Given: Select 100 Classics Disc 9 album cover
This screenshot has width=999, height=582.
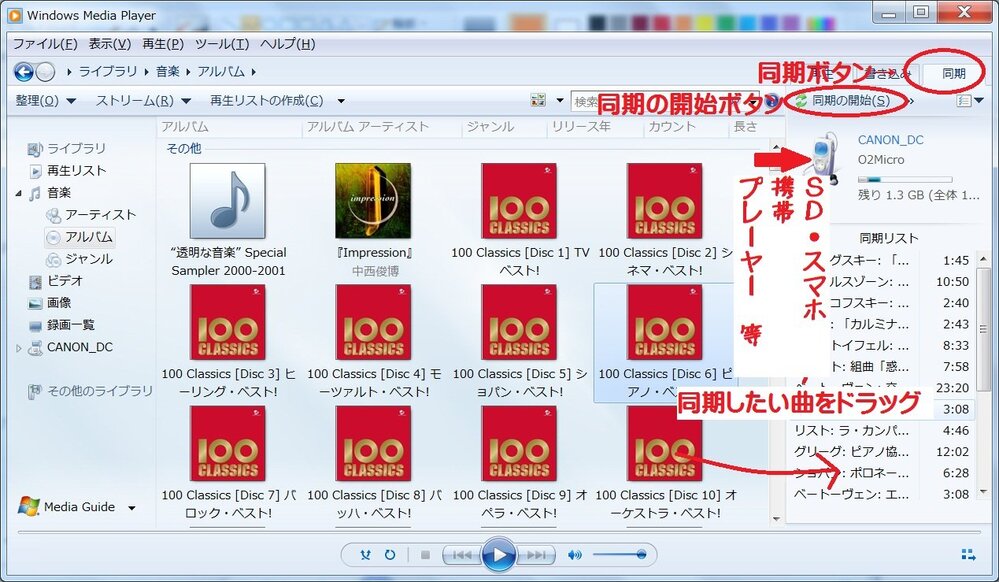Looking at the screenshot, I should (x=519, y=444).
